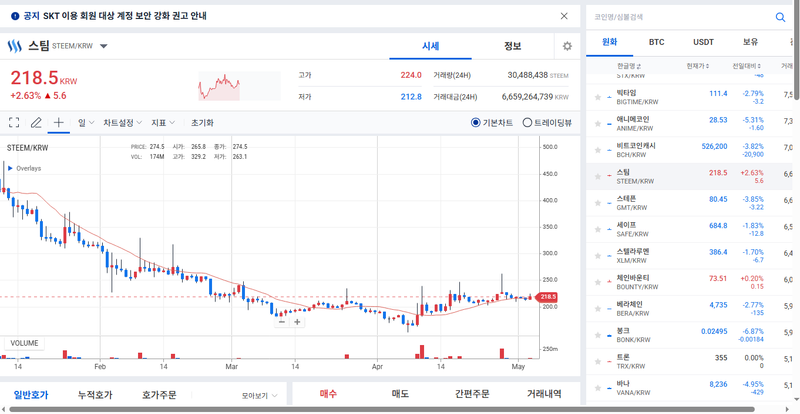Close the SKT notice banner
Screen dimensions: 800x414
[564, 16]
